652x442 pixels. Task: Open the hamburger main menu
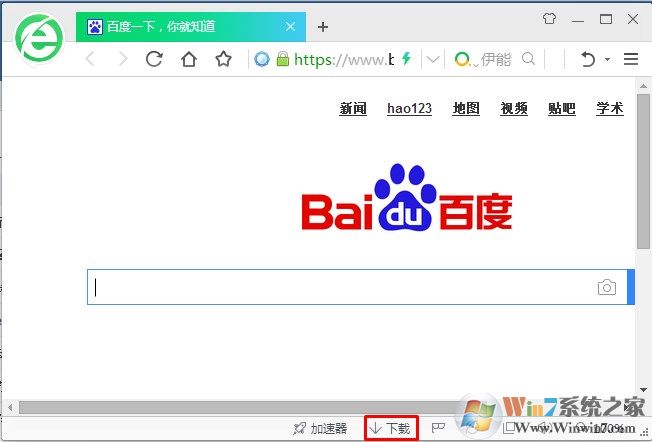pos(631,59)
